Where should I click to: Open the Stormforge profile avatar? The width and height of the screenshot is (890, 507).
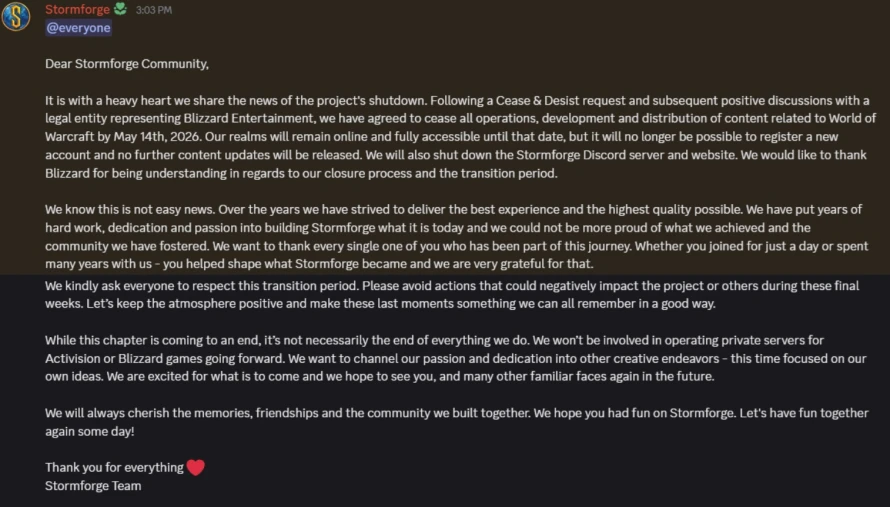coord(16,15)
